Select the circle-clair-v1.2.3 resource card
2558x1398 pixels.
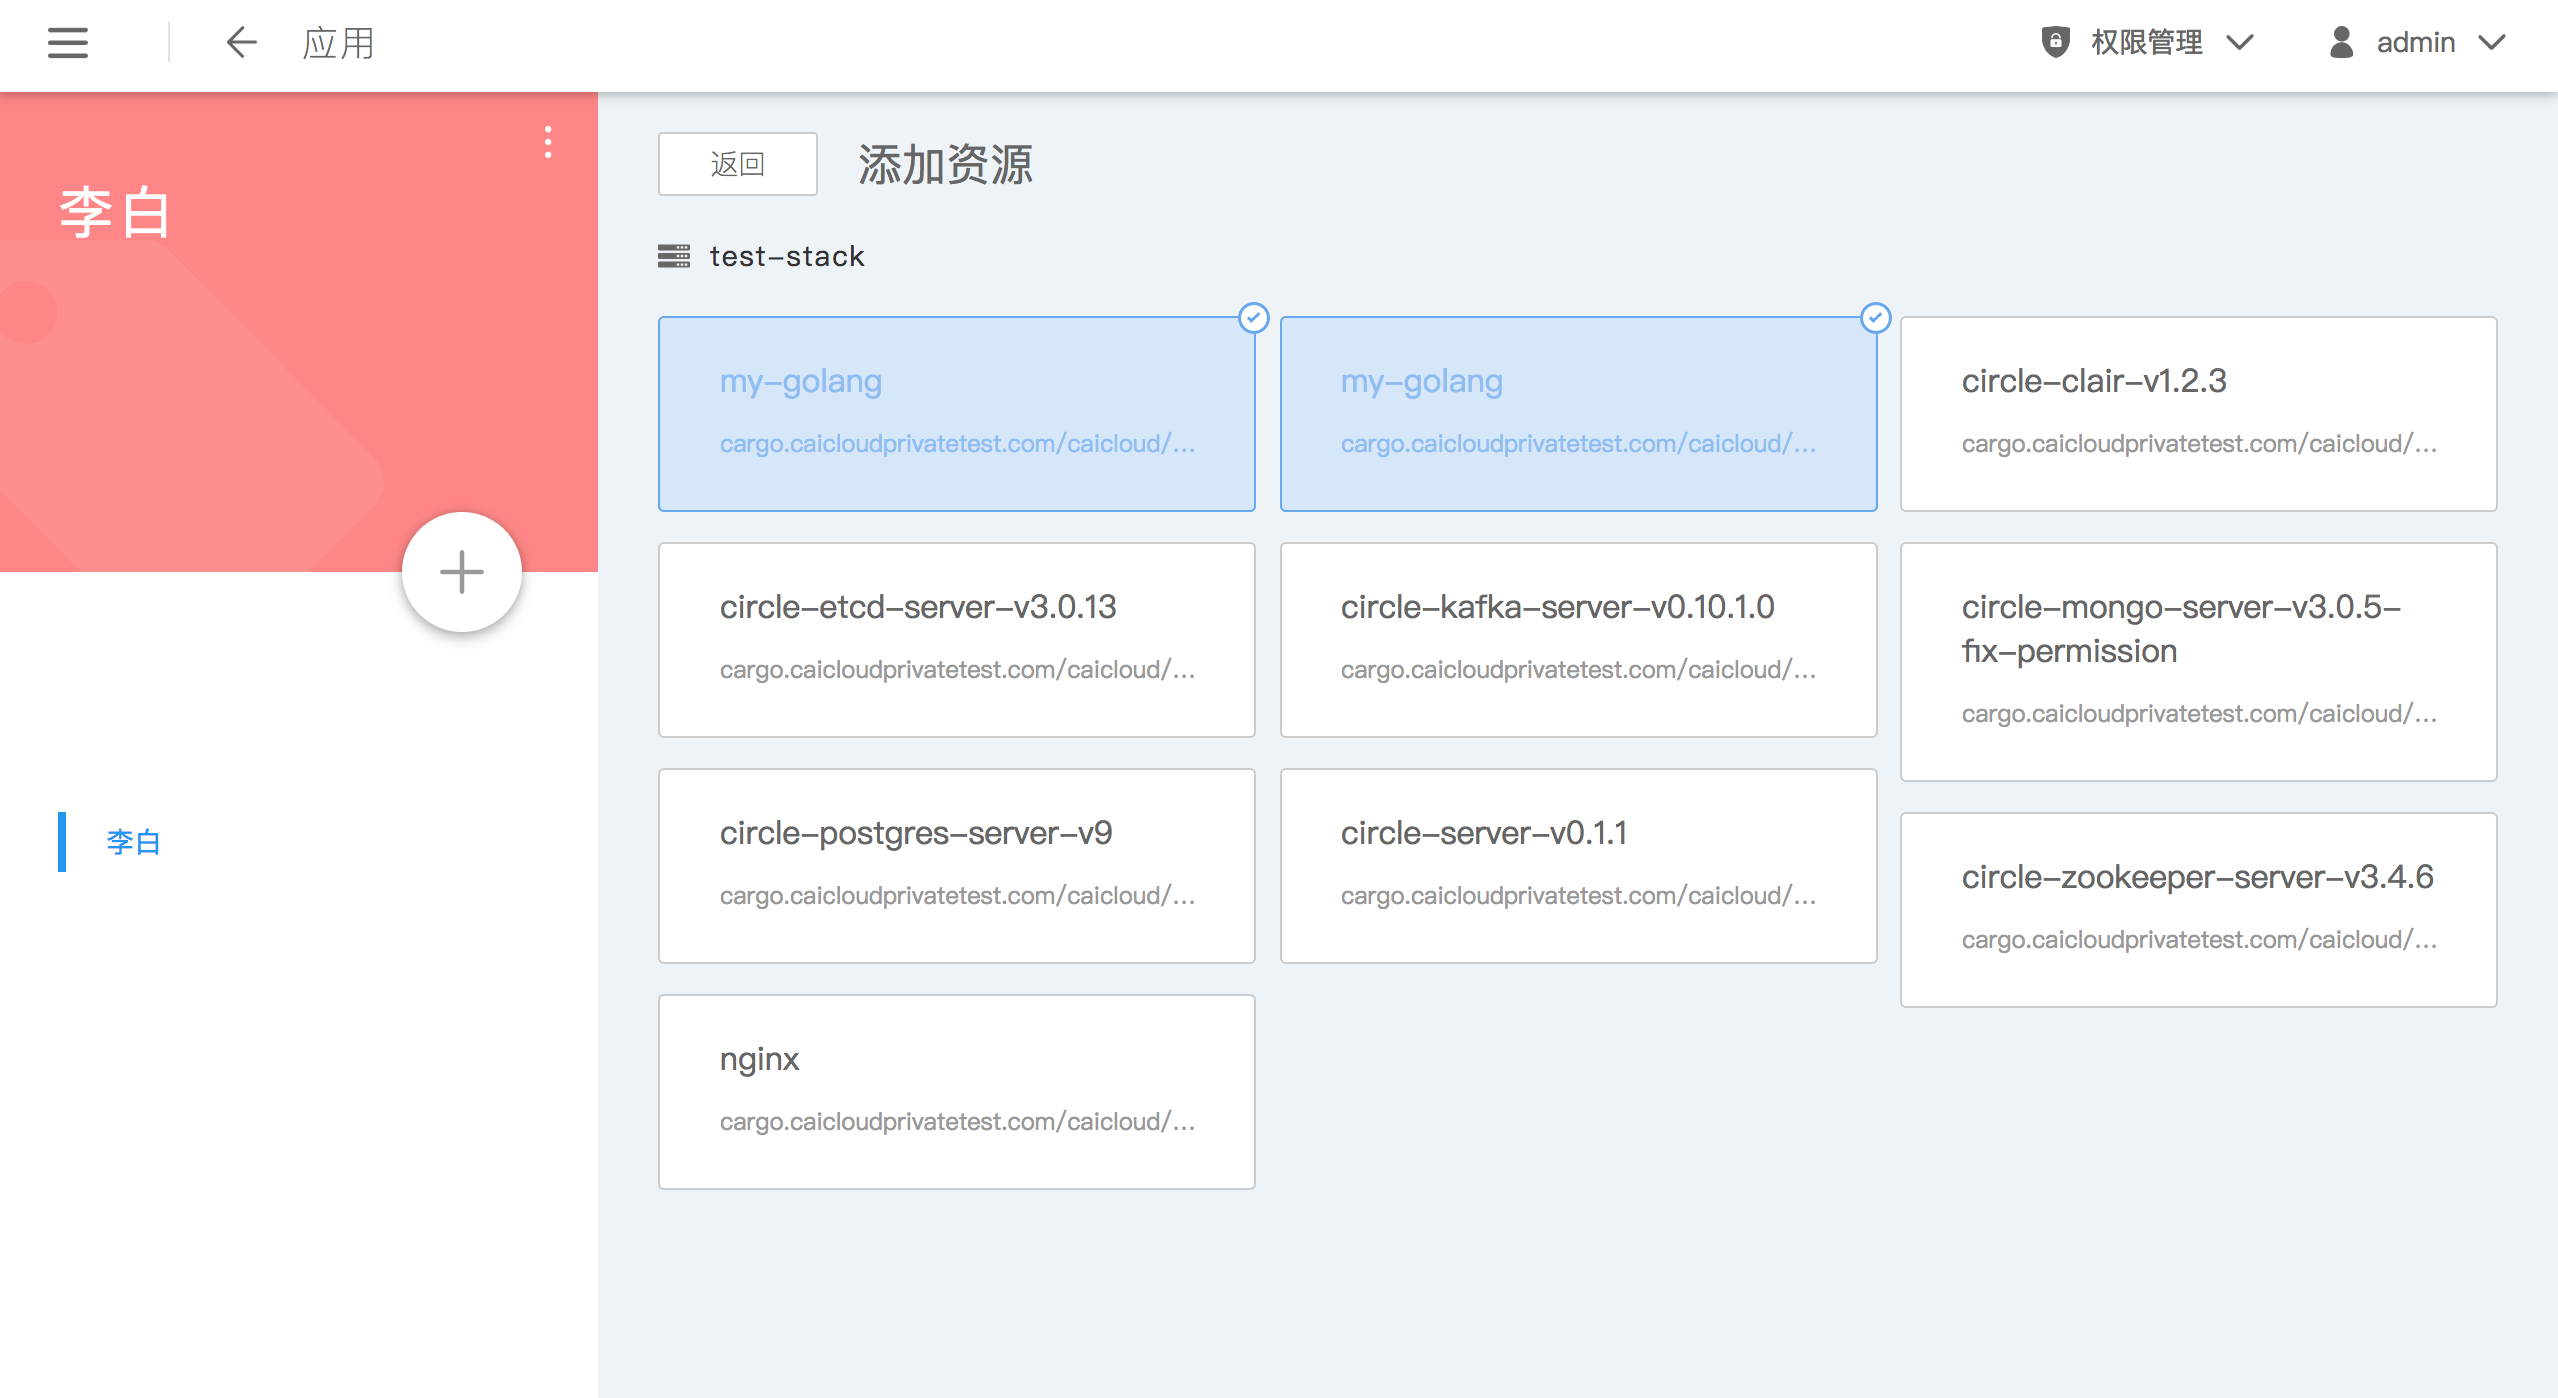(2198, 413)
